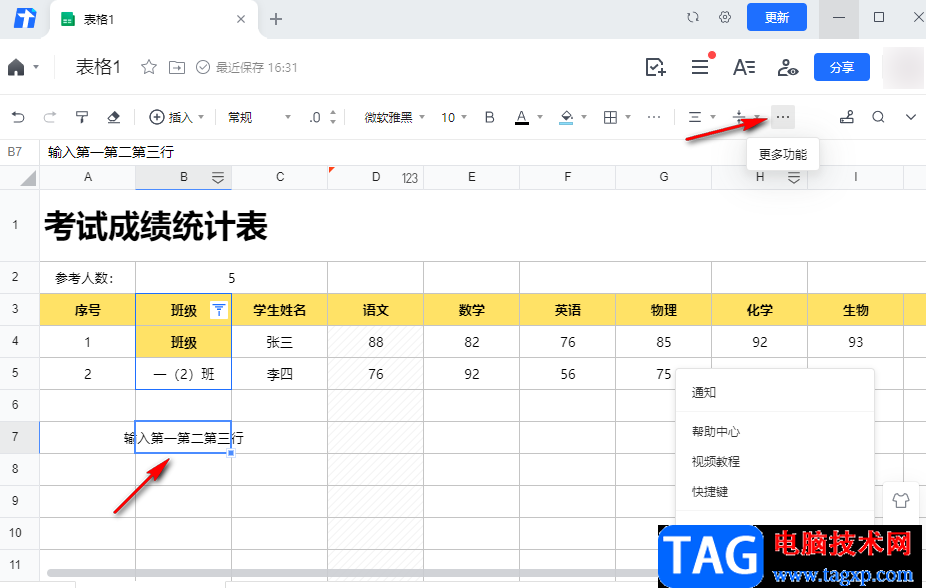Open the text format A icon
This screenshot has height=588, width=926.
pos(744,67)
